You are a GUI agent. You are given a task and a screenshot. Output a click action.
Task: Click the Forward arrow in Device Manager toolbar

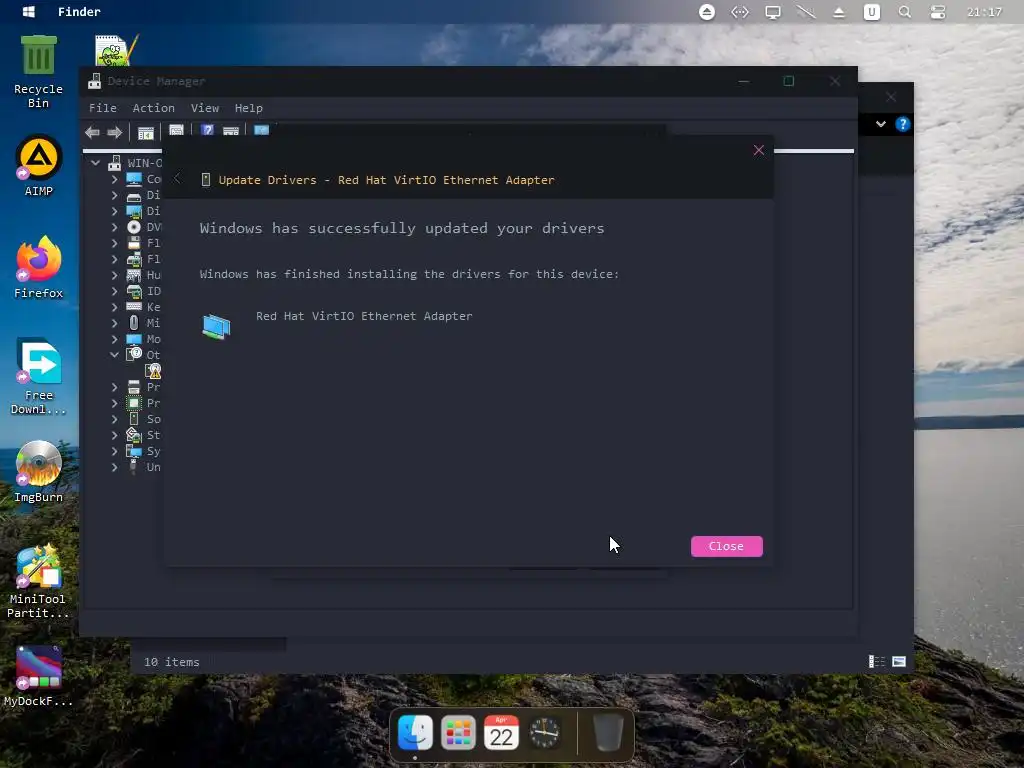point(114,133)
